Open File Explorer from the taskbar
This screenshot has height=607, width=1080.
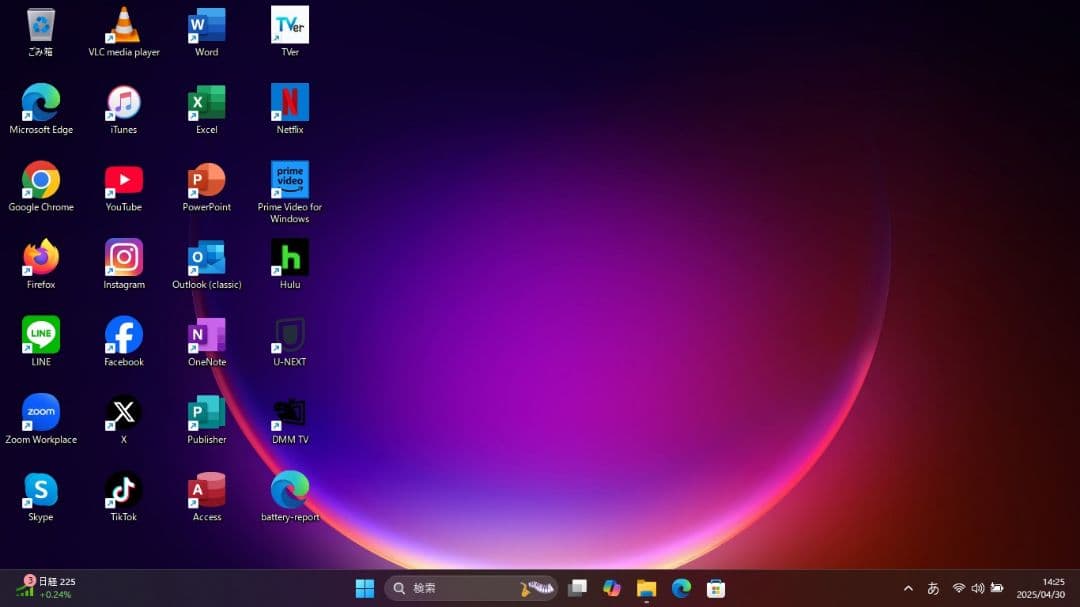pos(646,588)
